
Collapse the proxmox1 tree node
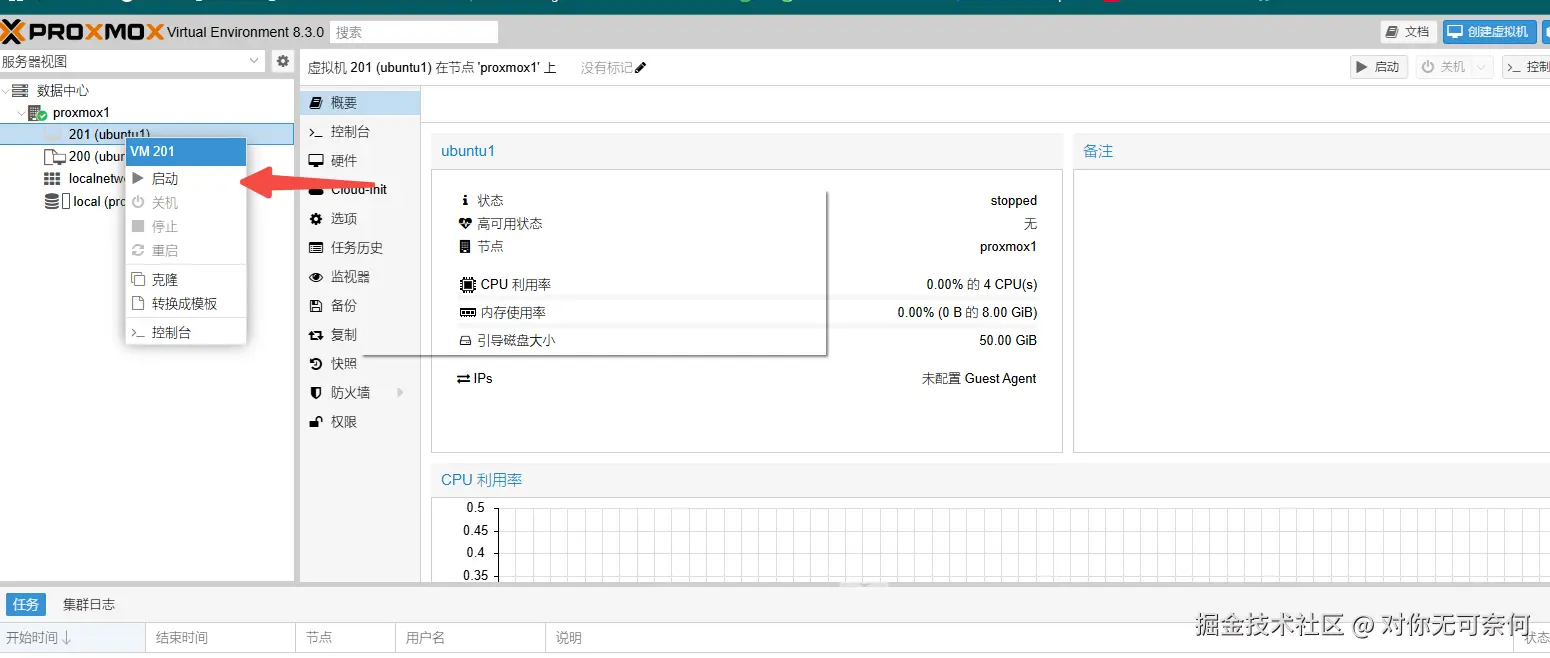click(21, 113)
